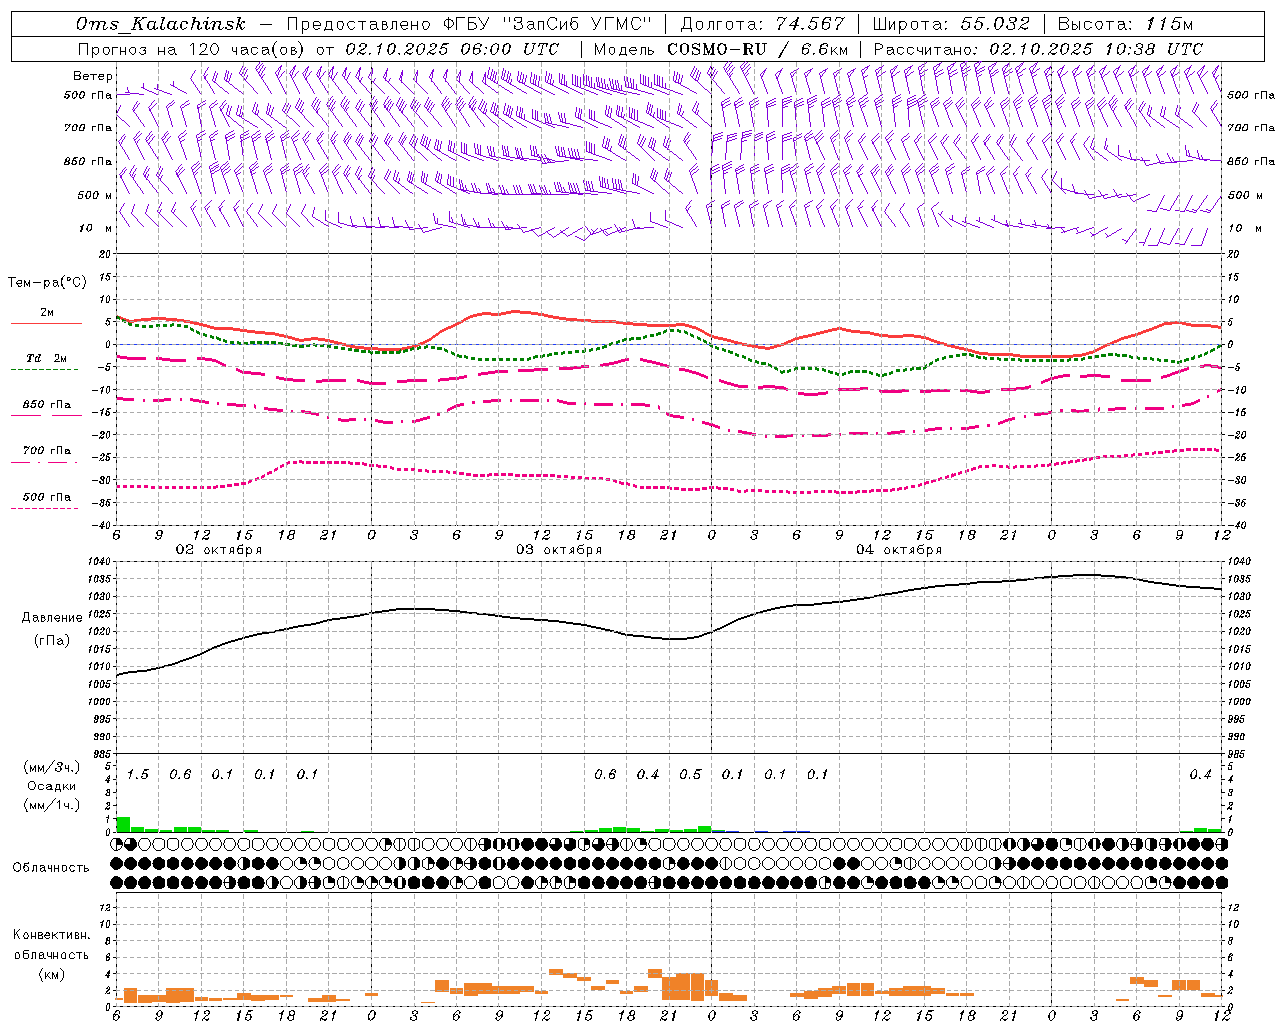
Task: Click the Осадки precipitation label
Action: point(51,786)
